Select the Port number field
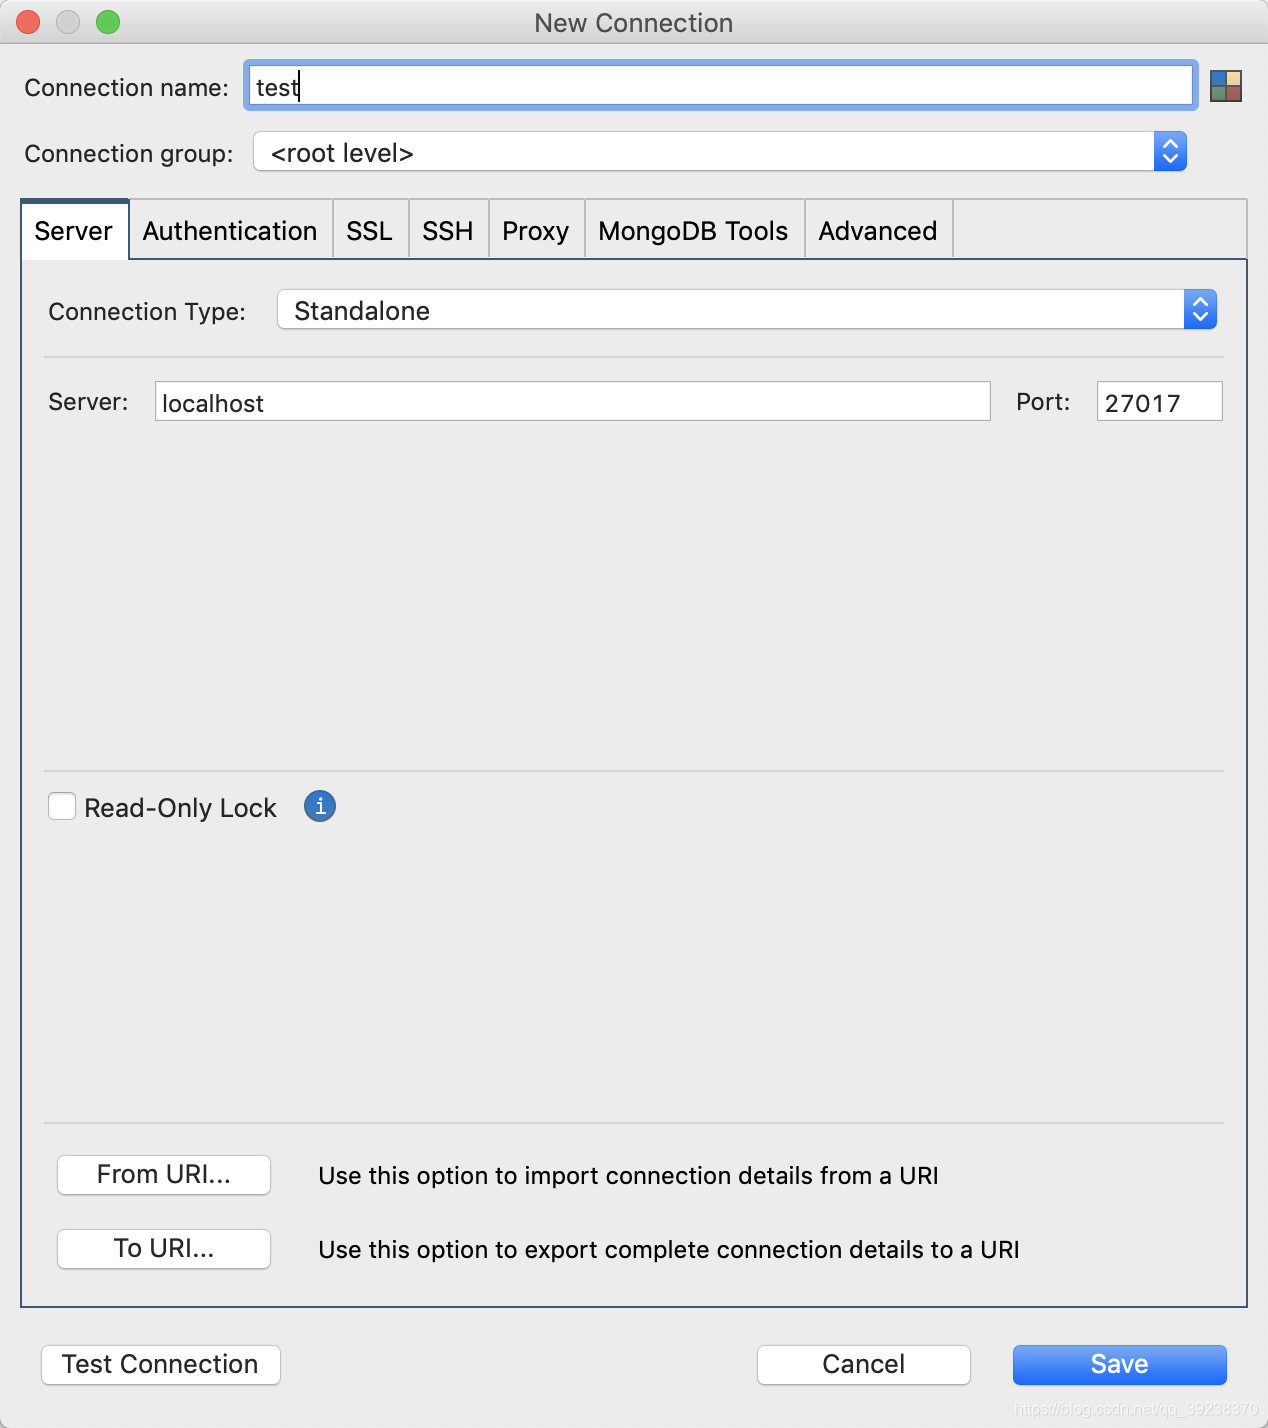The image size is (1268, 1428). (x=1158, y=401)
